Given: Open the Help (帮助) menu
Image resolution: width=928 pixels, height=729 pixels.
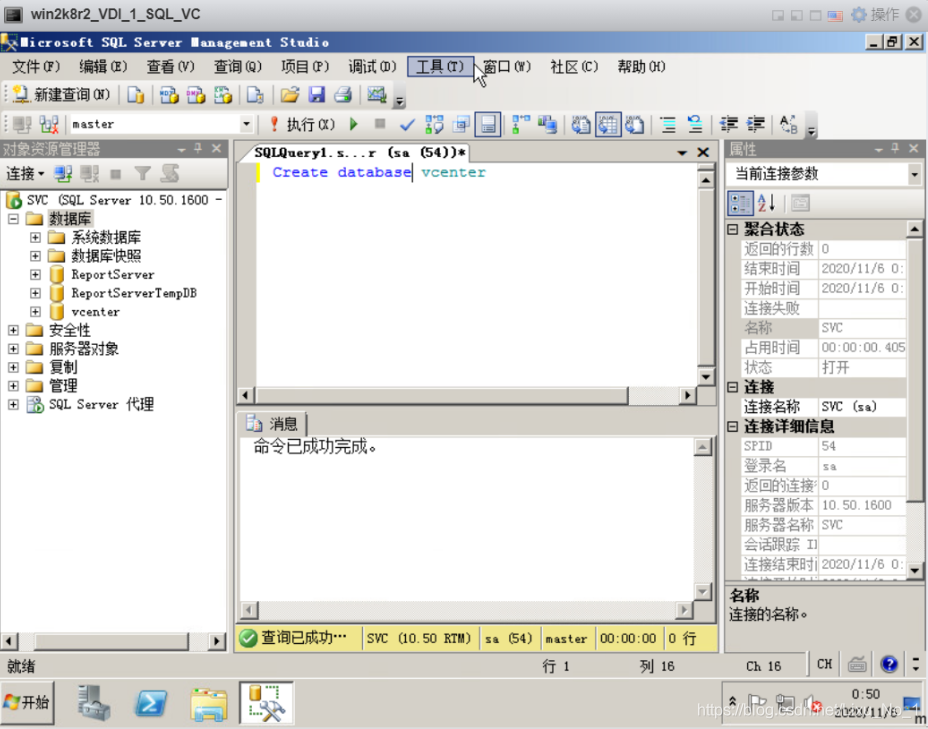Looking at the screenshot, I should [642, 67].
